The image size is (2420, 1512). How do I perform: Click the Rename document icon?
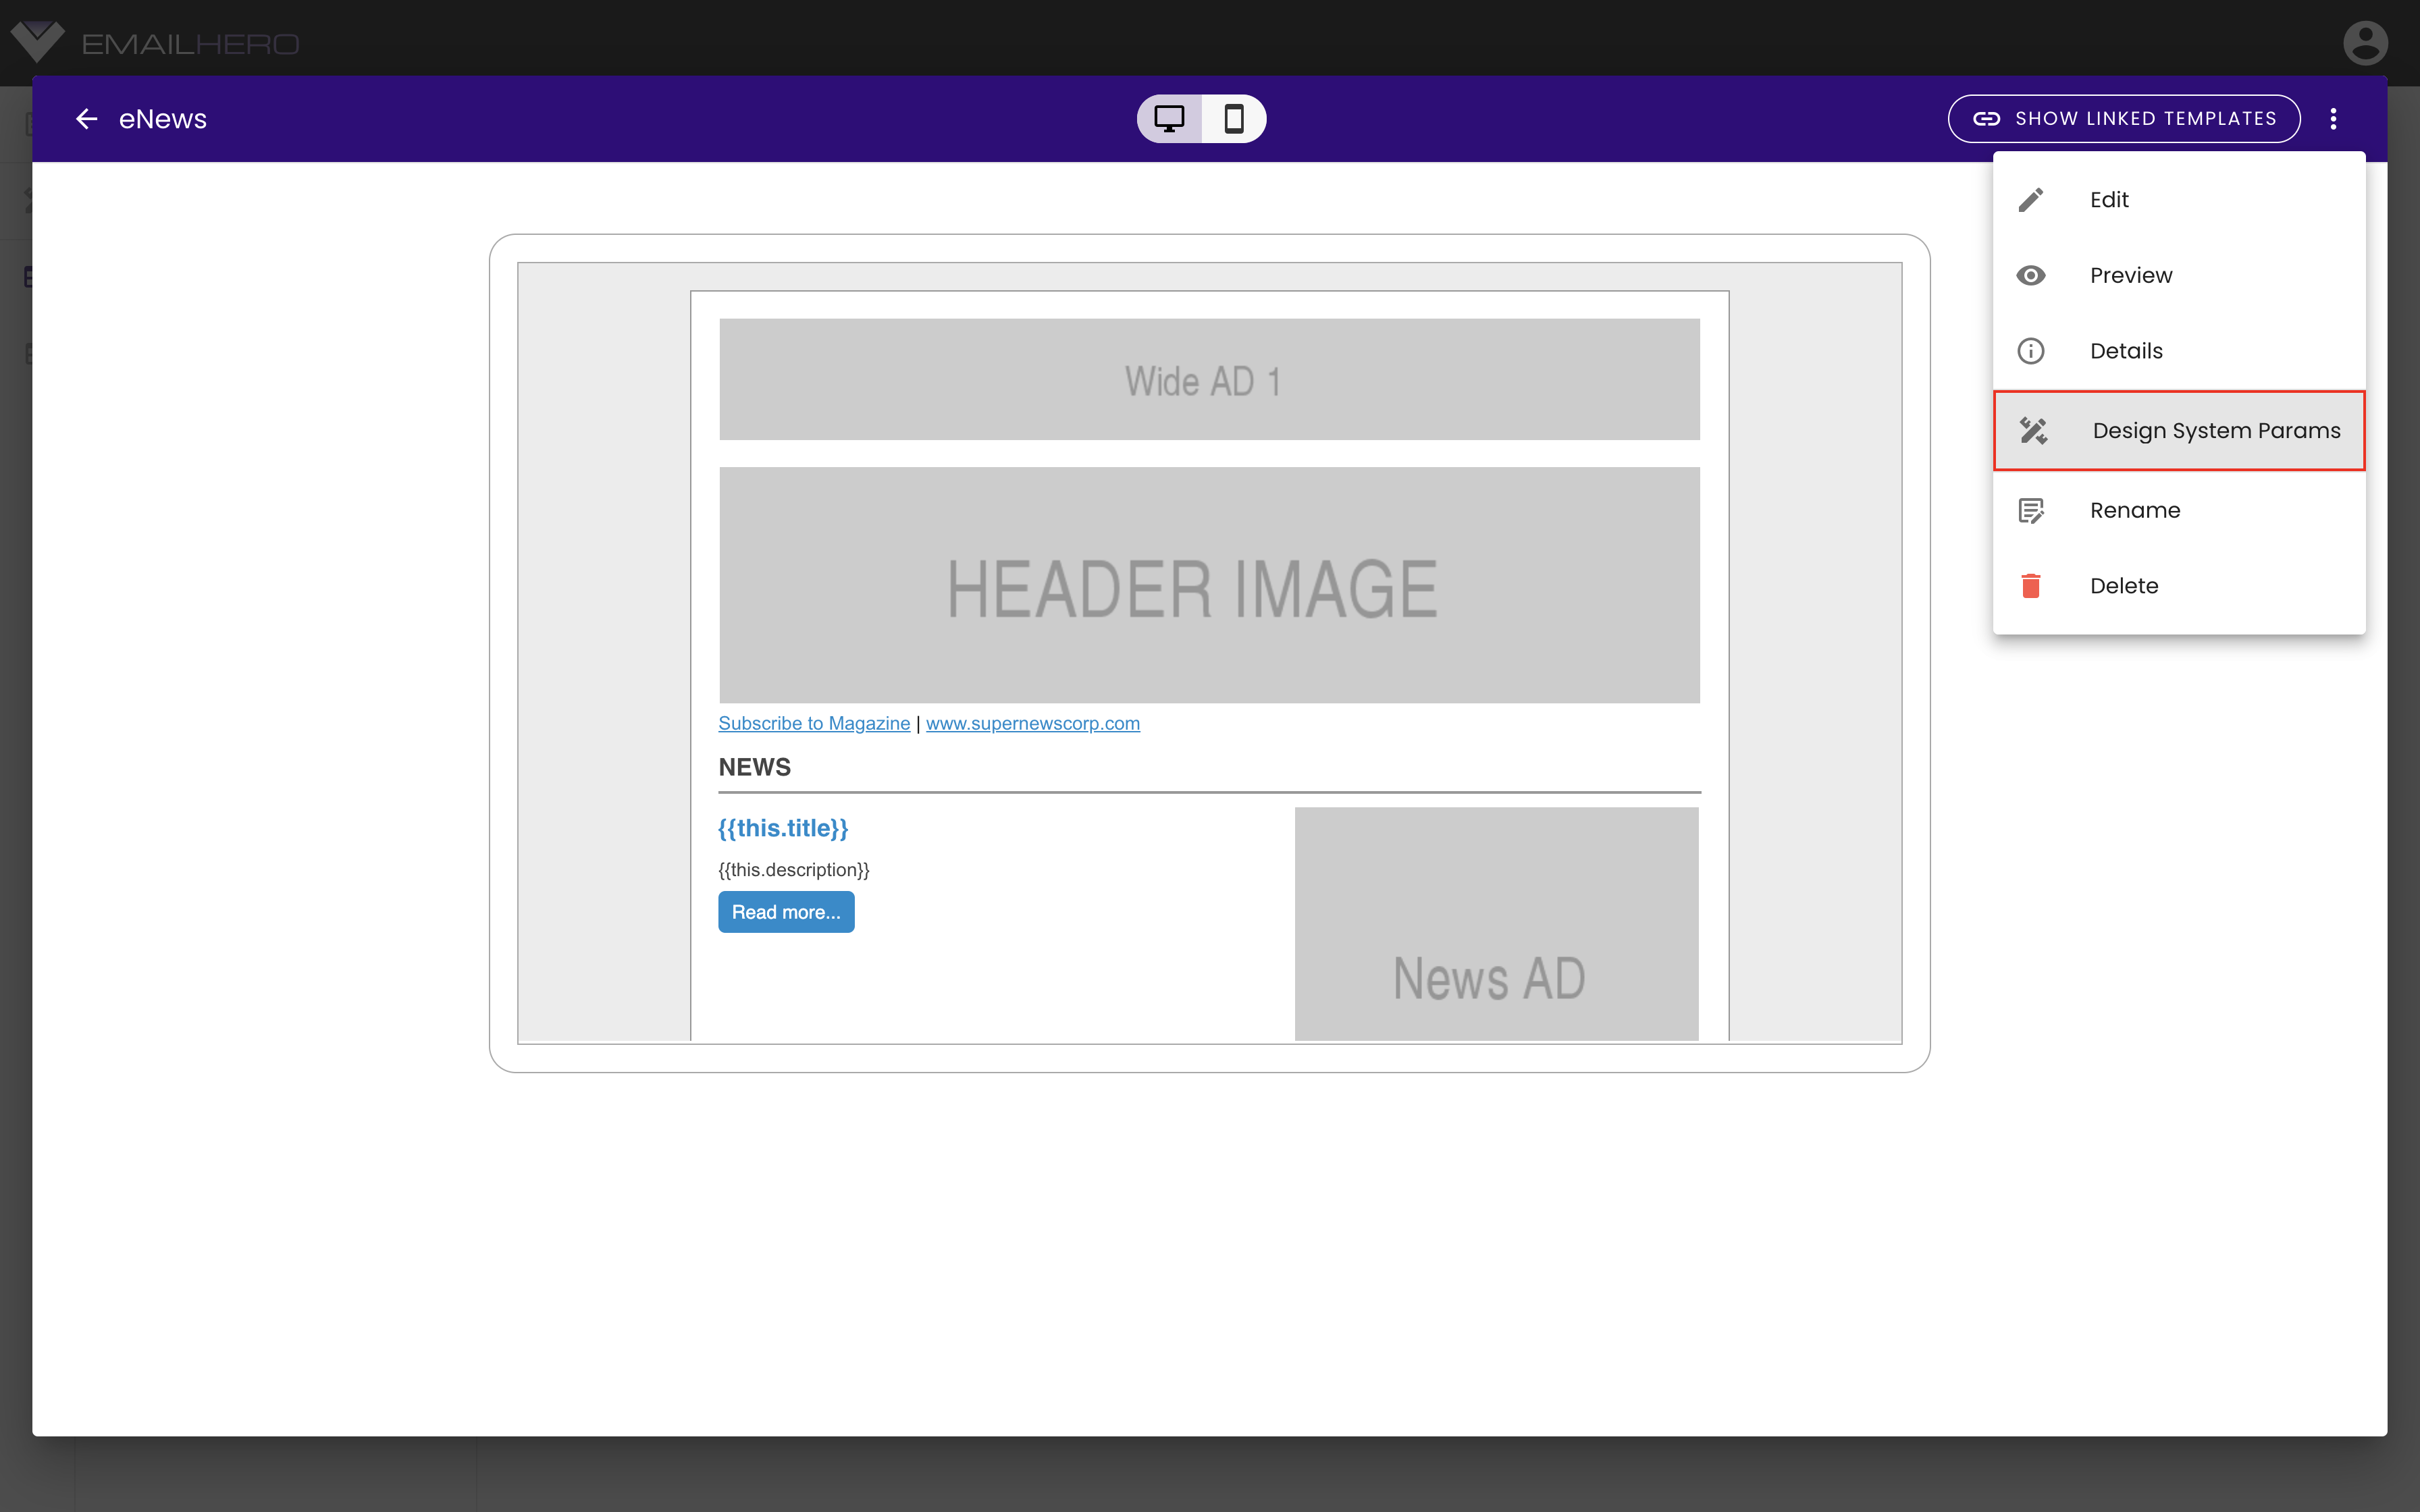[2032, 509]
